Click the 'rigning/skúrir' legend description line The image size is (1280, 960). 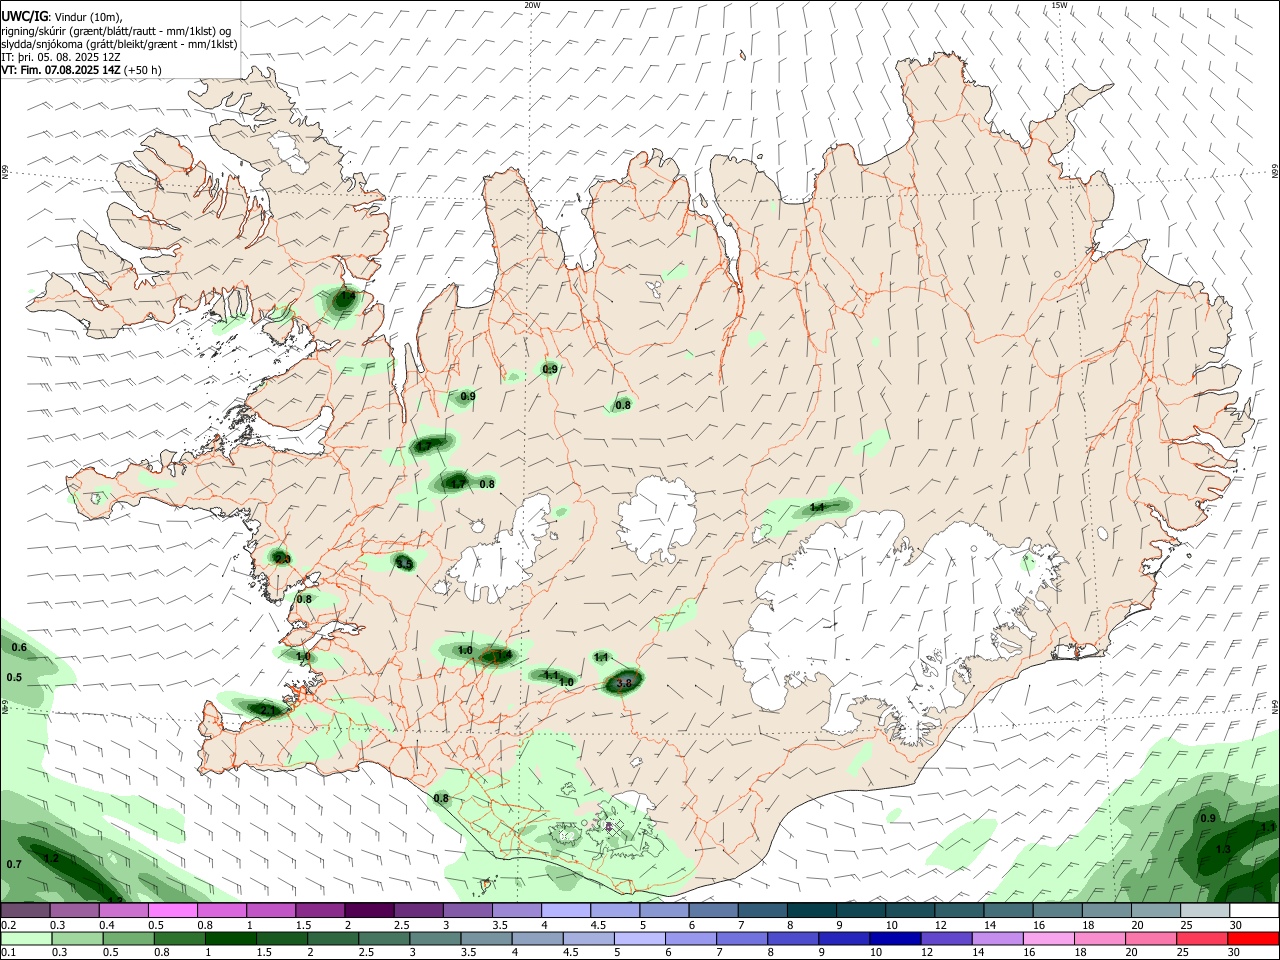(x=115, y=31)
